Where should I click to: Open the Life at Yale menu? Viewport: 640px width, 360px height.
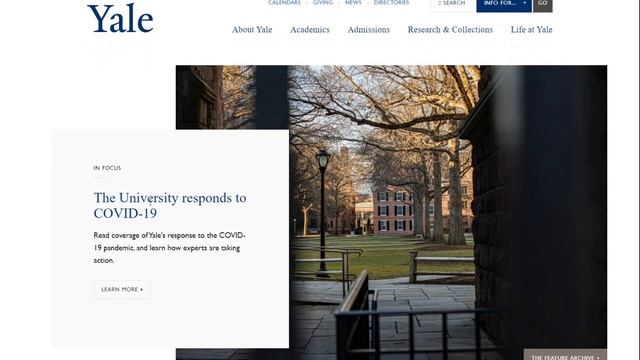click(531, 30)
